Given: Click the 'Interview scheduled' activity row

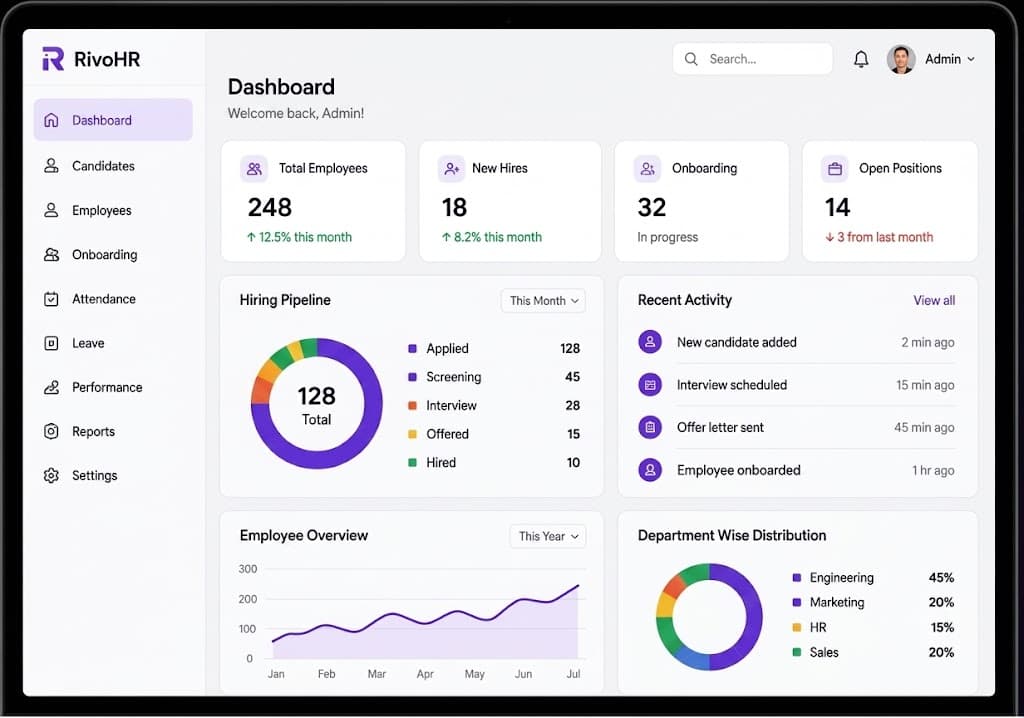Looking at the screenshot, I should [796, 385].
